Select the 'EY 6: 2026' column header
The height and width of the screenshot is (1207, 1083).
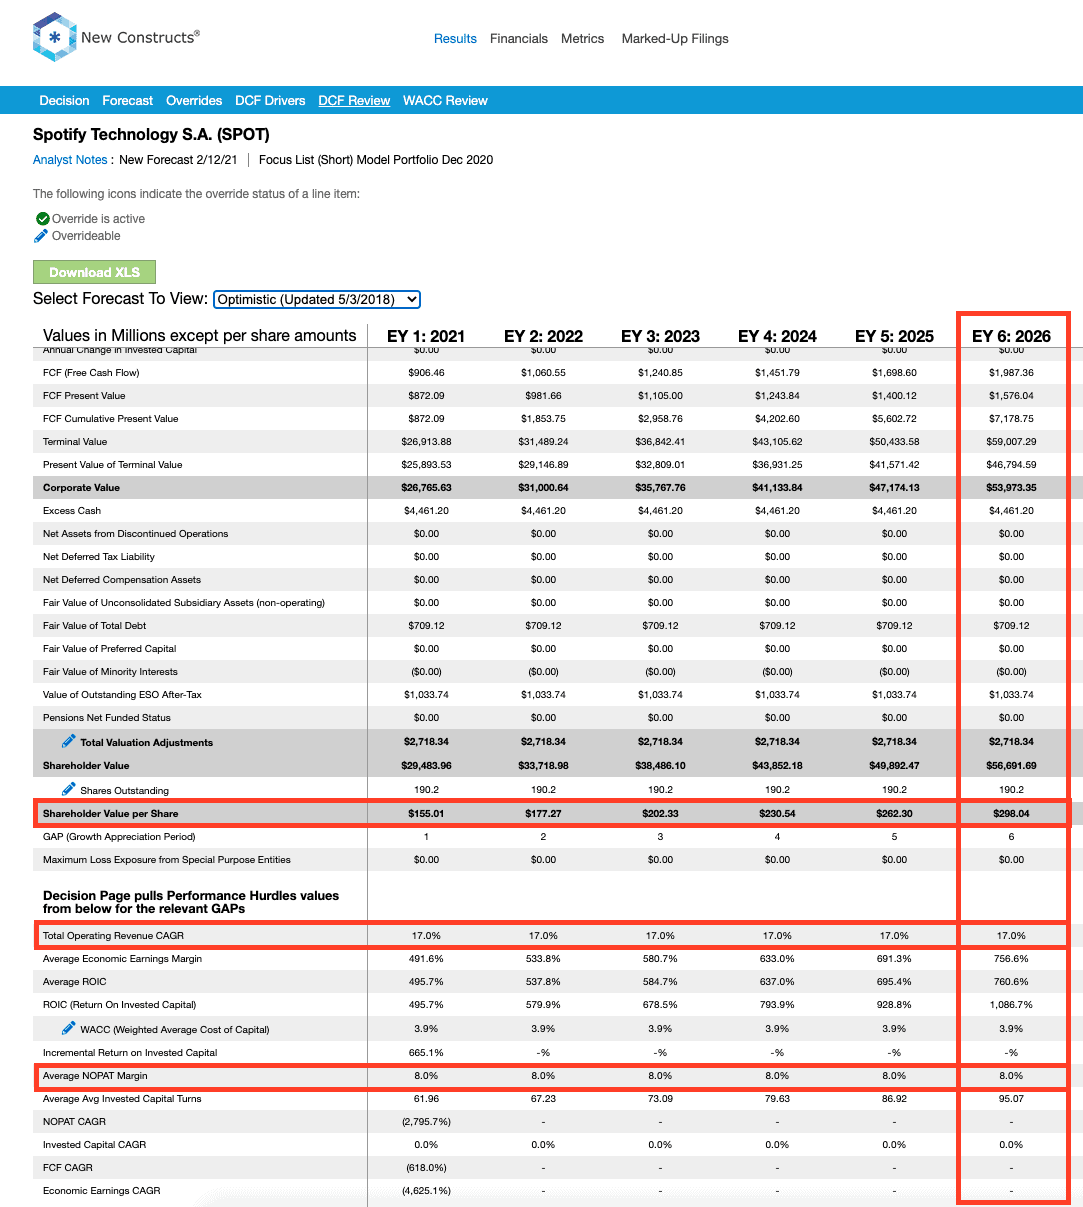click(1011, 336)
